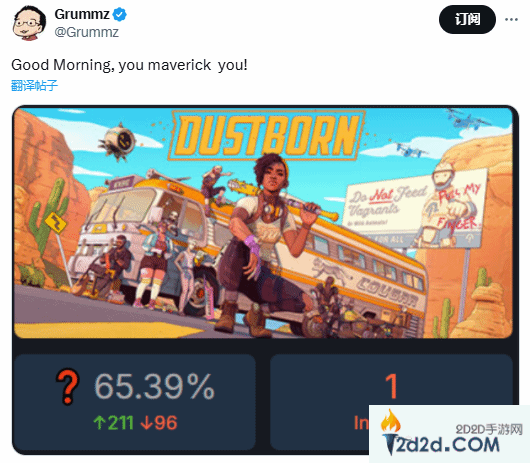Click the green up arrow beside 211
Viewport: 530px width, 463px height.
pos(99,423)
